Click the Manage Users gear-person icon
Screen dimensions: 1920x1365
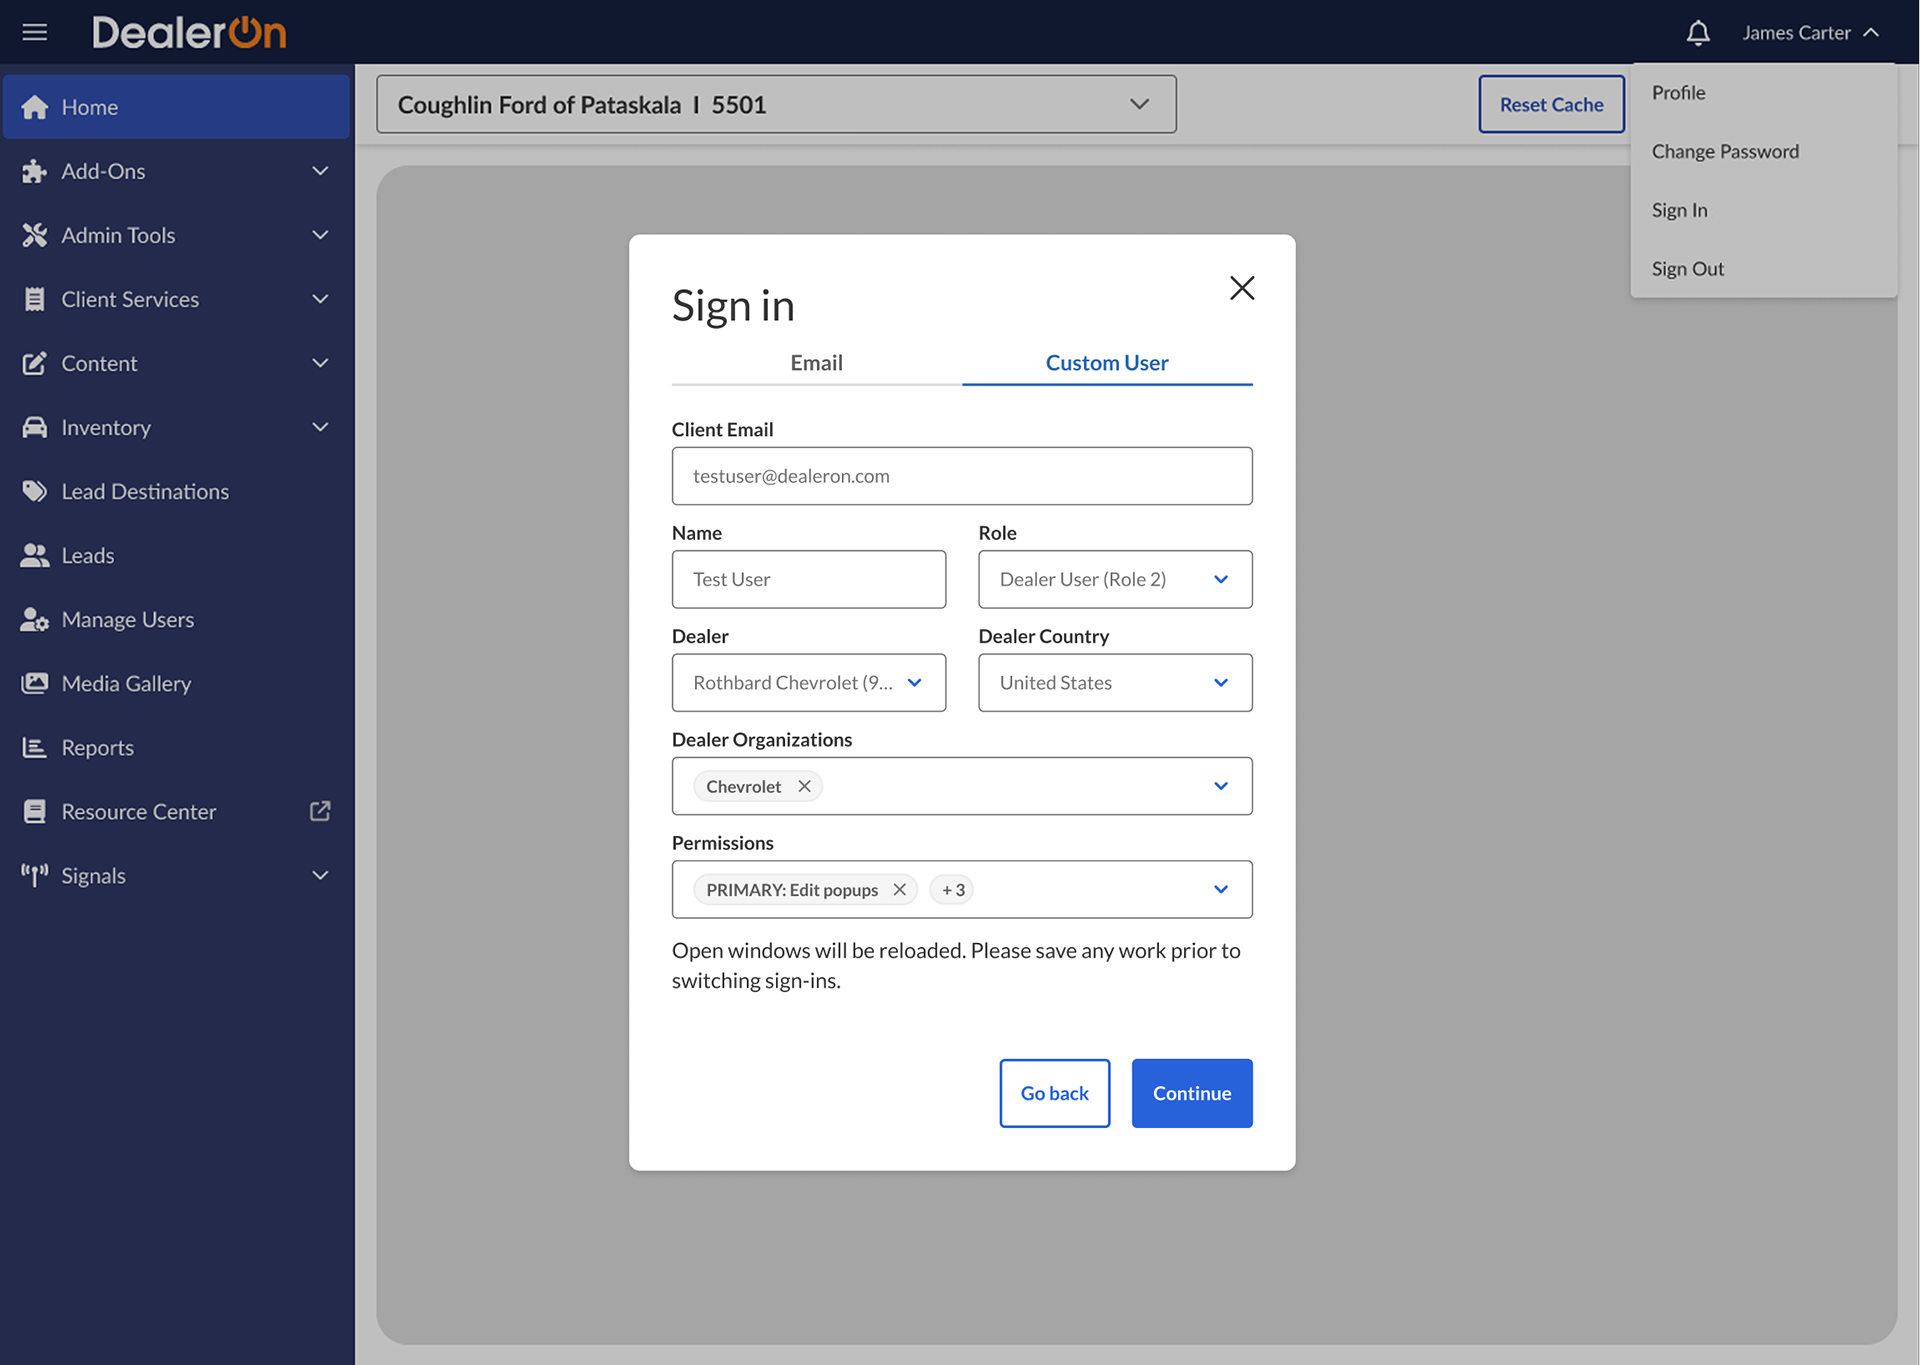(x=35, y=619)
